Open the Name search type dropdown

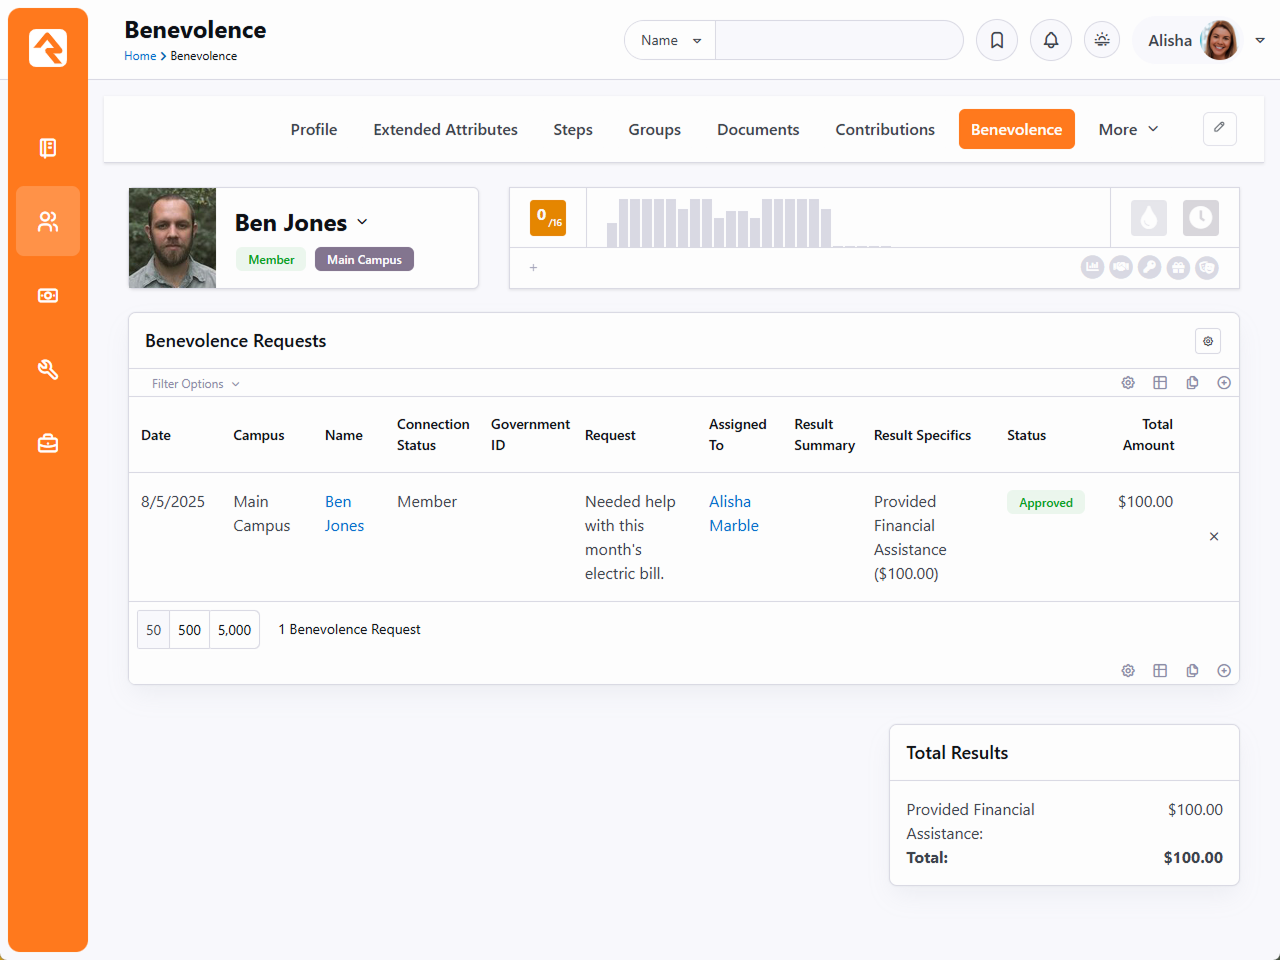[670, 40]
